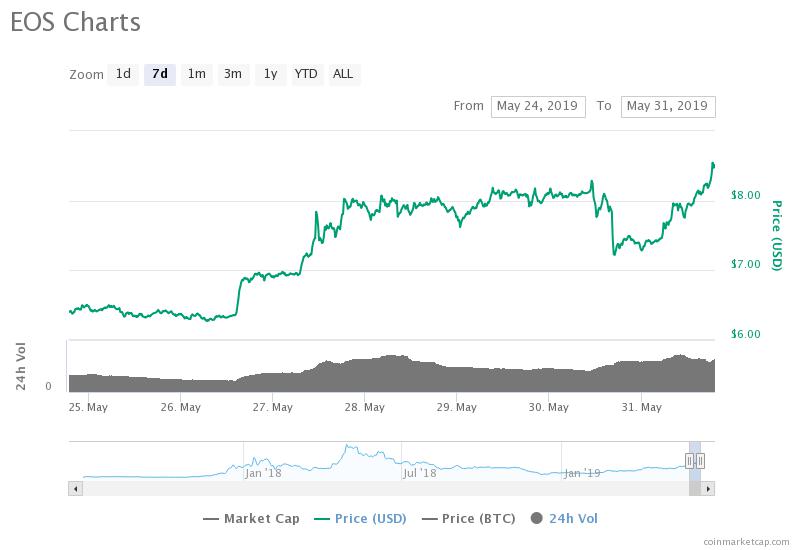Click the coinmarketcap.com credit text
800x550 pixels.
[x=746, y=541]
